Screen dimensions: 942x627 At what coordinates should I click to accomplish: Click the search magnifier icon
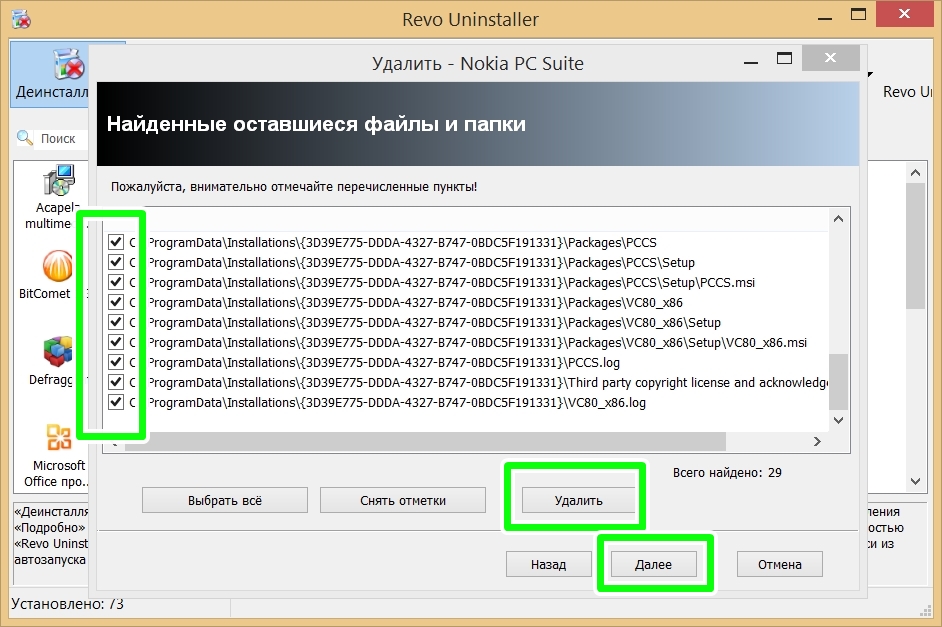27,139
